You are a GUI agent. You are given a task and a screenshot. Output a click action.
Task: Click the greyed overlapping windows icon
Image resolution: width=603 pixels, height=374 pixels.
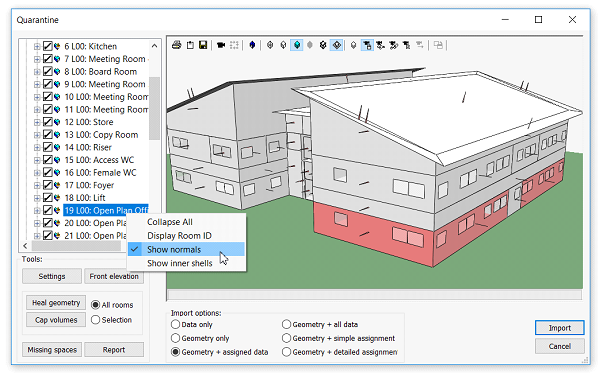tap(438, 45)
